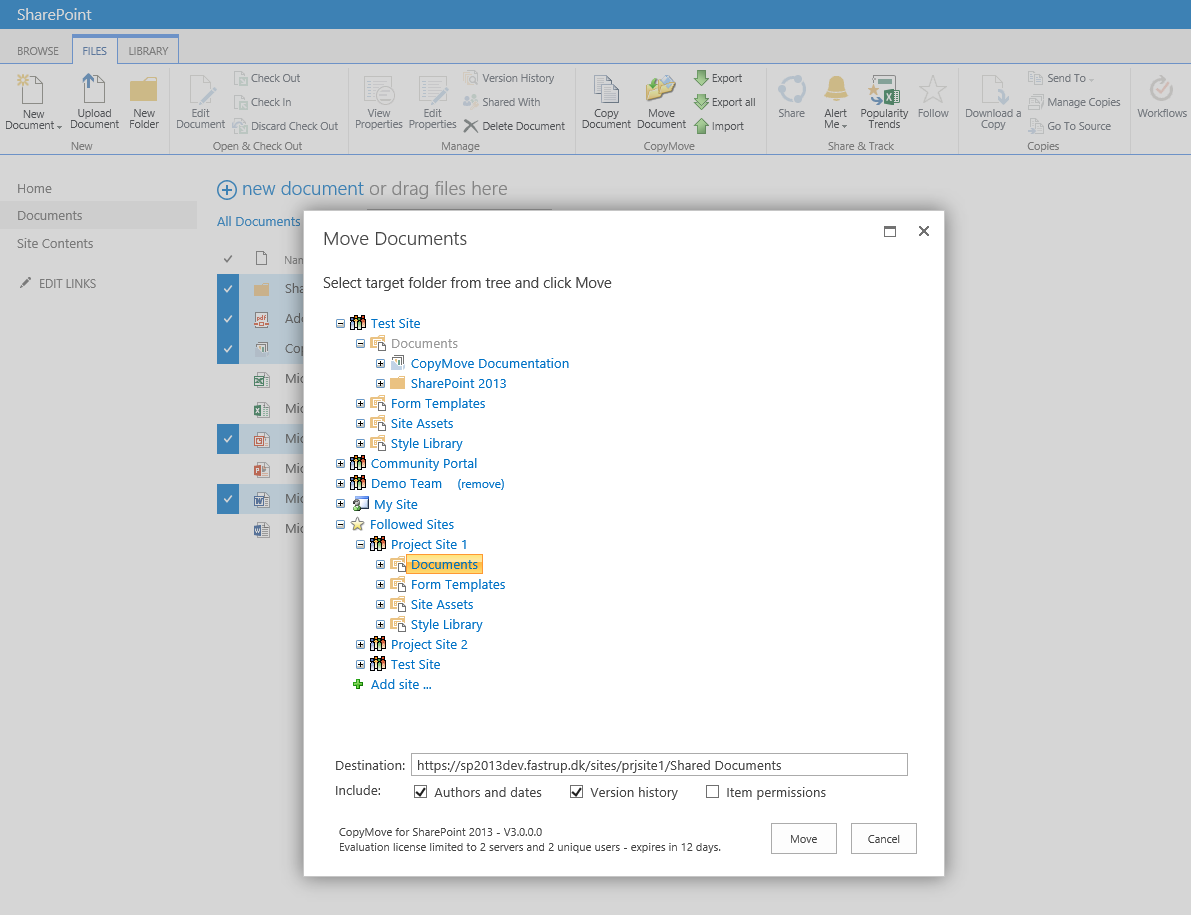Image resolution: width=1191 pixels, height=915 pixels.
Task: Collapse the Project Site 1 node
Action: click(x=361, y=544)
